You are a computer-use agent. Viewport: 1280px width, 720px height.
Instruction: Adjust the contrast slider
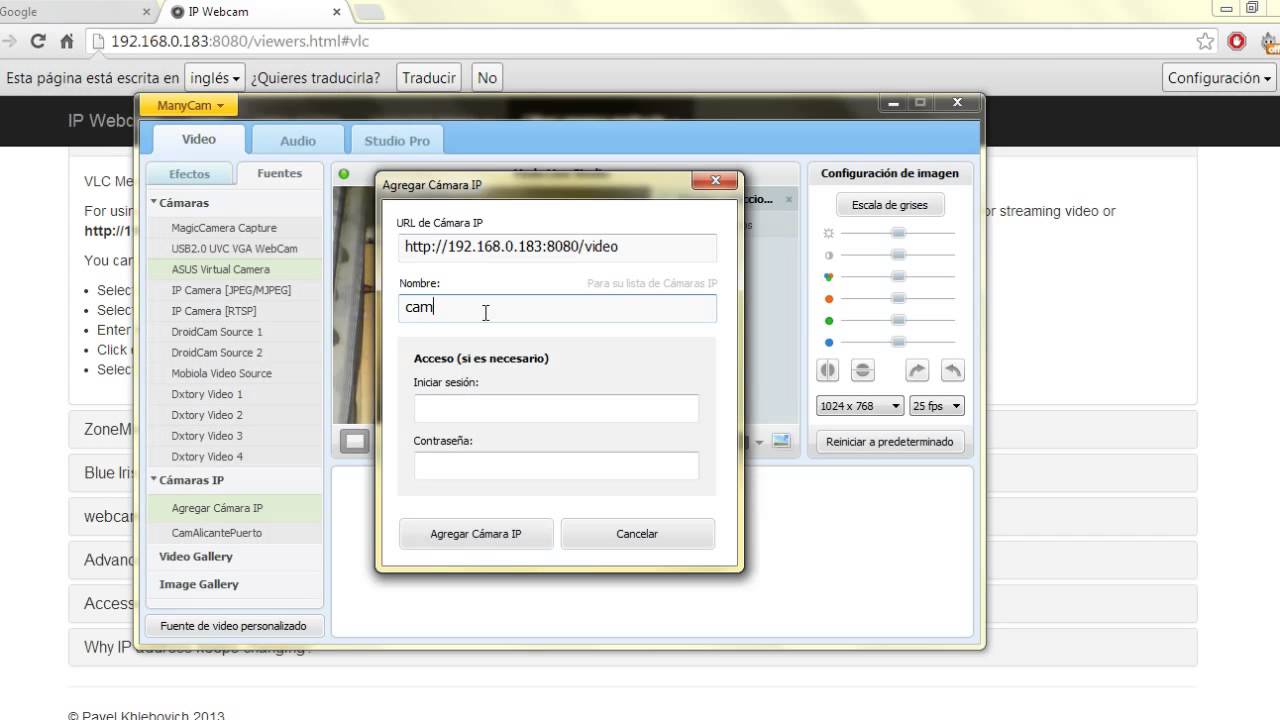(897, 255)
